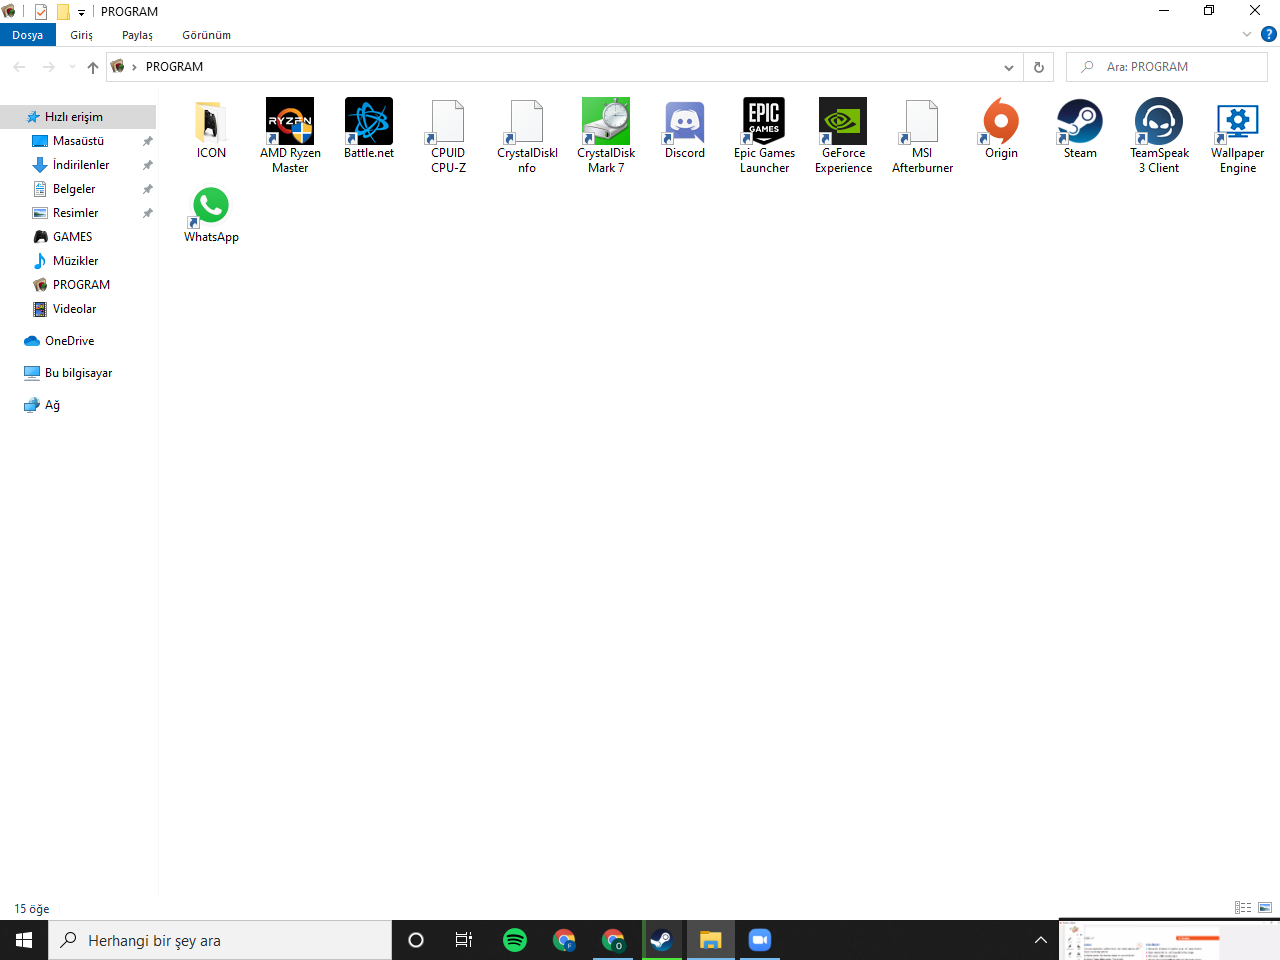Screen dimensions: 1280x960
Task: Show hidden system tray icons
Action: click(x=1040, y=940)
